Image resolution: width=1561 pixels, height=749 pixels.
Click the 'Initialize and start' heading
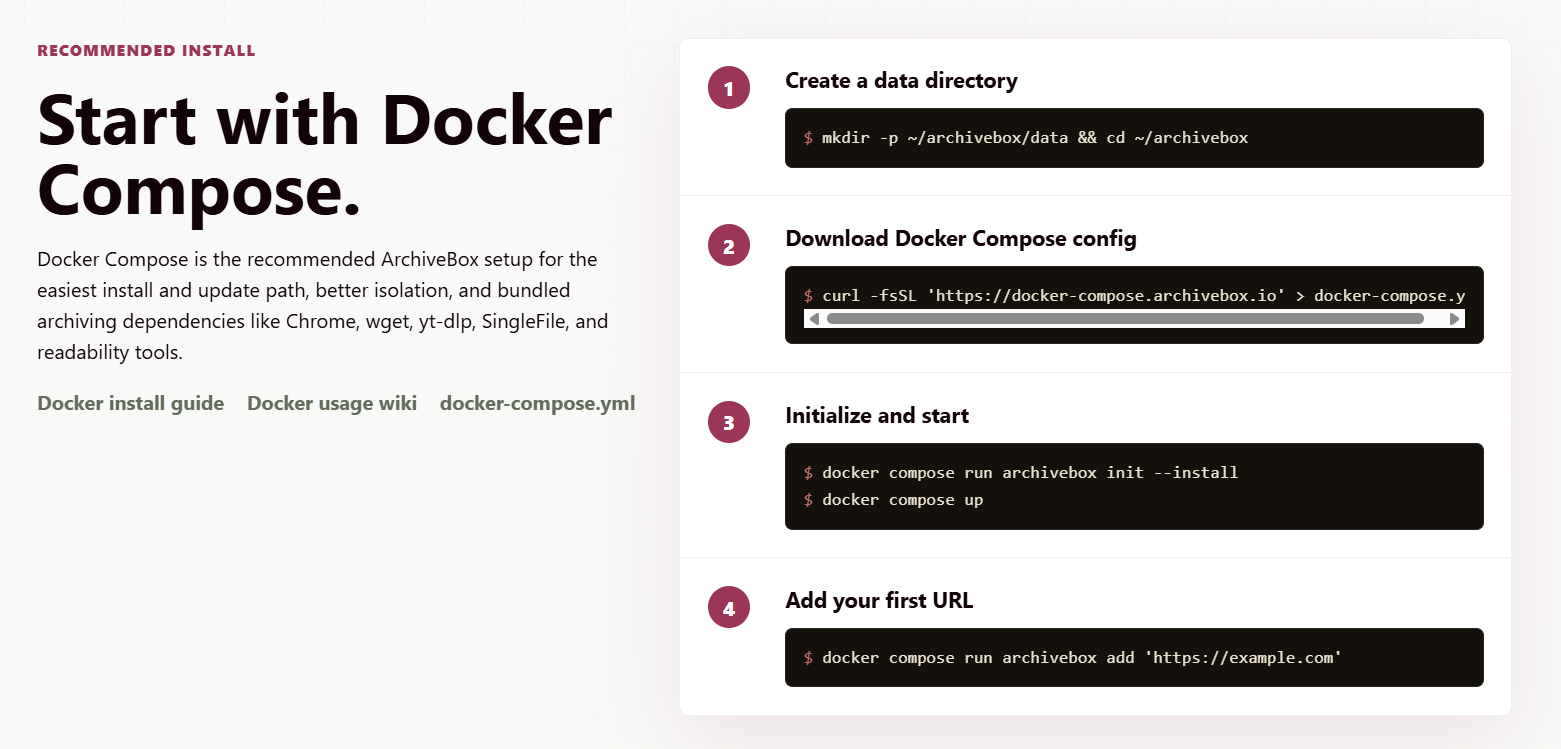pos(877,416)
